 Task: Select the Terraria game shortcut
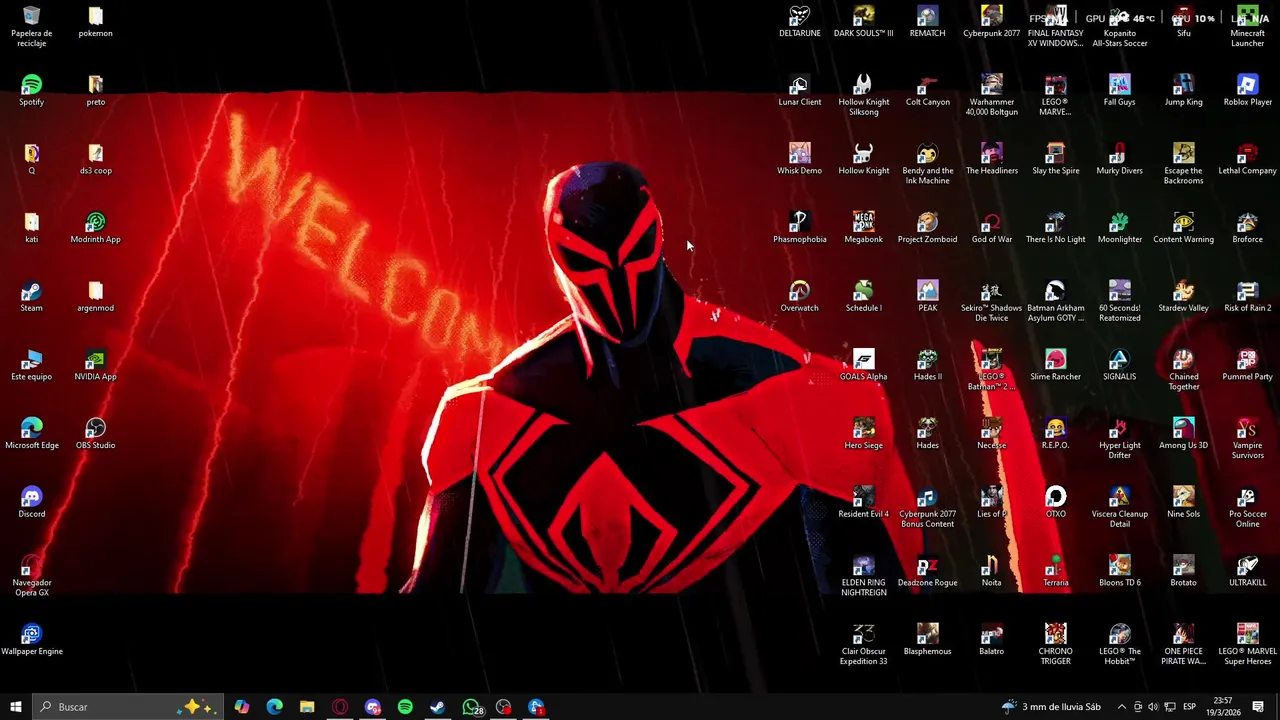[x=1055, y=571]
